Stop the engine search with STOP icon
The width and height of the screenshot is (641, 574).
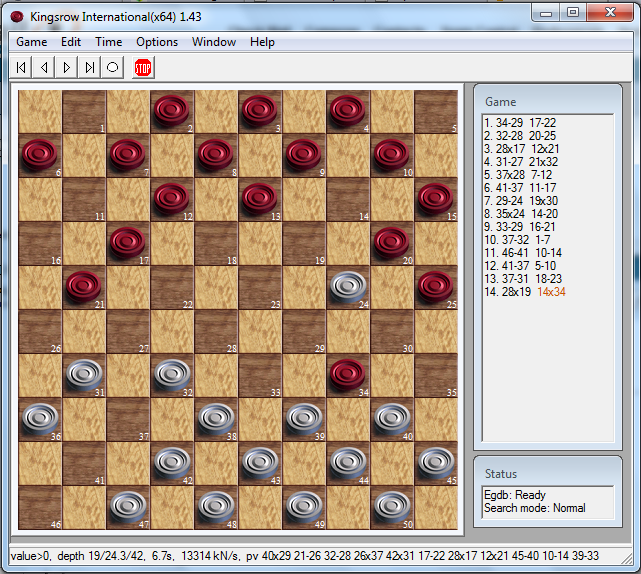[x=143, y=67]
